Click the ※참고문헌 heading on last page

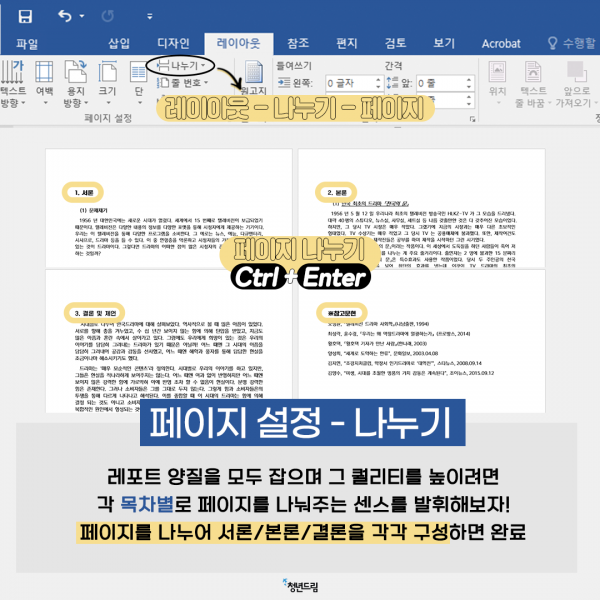tap(342, 313)
